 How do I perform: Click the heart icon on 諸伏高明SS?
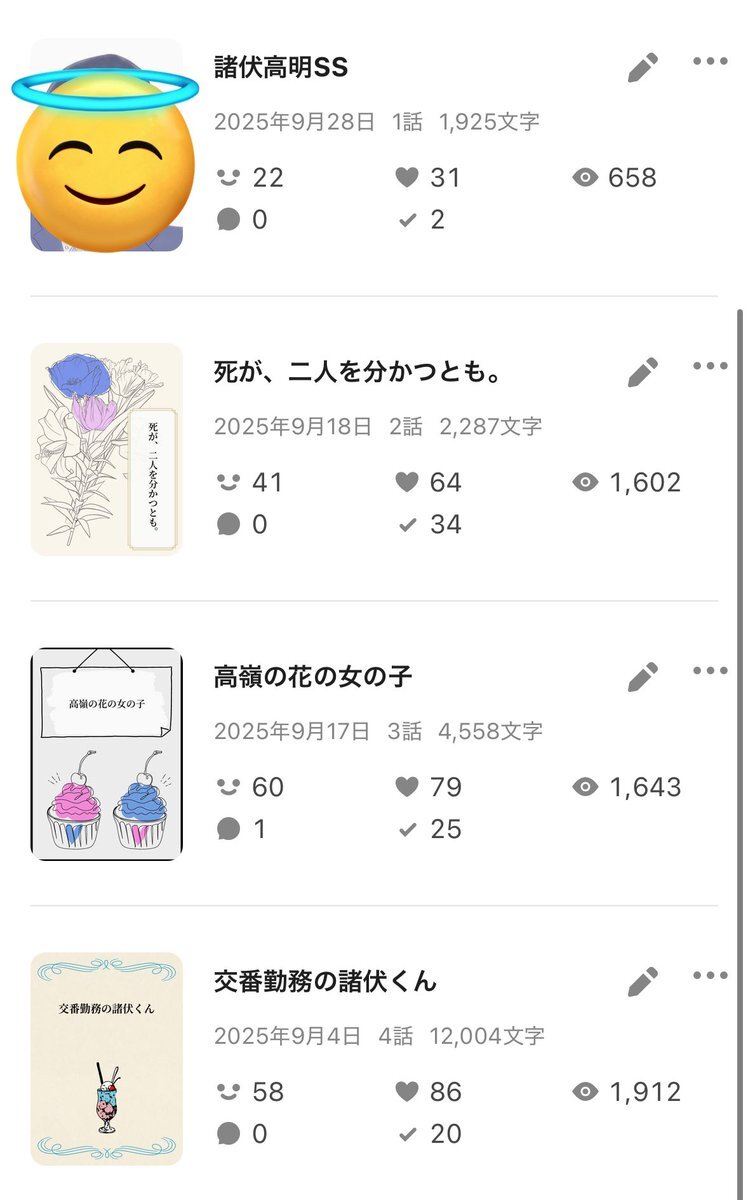point(406,178)
